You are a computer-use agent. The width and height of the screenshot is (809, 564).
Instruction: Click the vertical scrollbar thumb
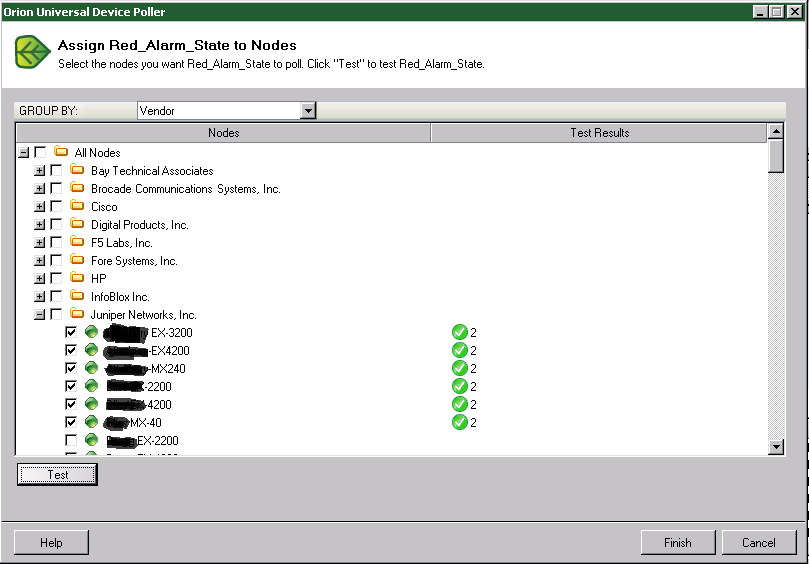coord(776,156)
